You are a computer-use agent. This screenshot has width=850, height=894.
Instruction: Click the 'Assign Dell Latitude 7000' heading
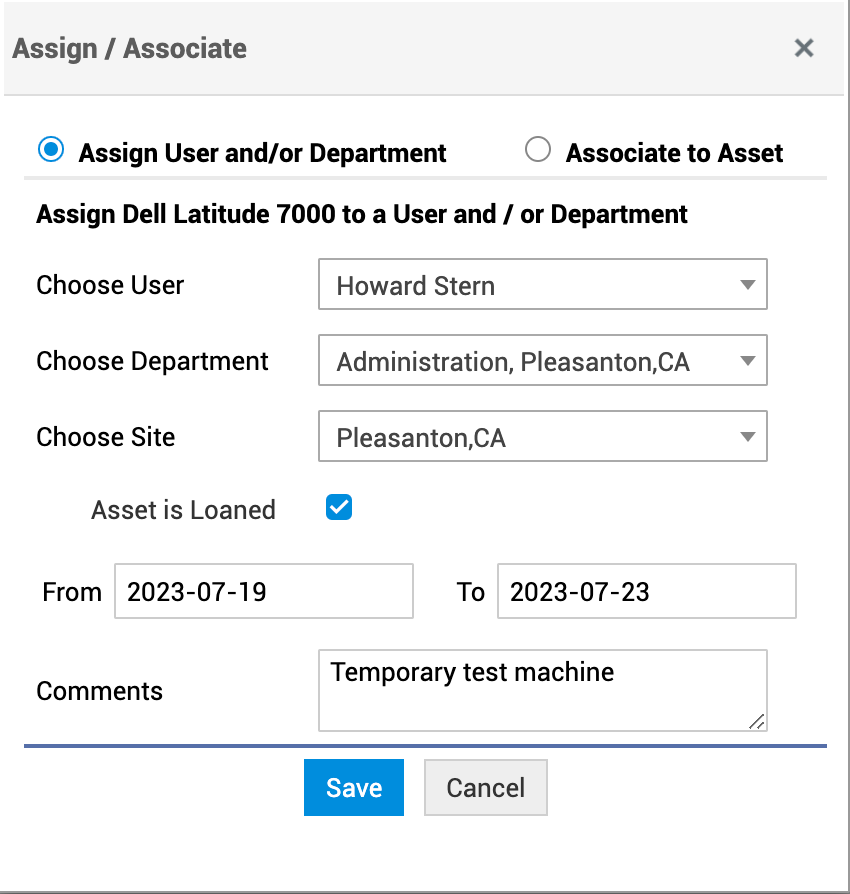pyautogui.click(x=361, y=214)
